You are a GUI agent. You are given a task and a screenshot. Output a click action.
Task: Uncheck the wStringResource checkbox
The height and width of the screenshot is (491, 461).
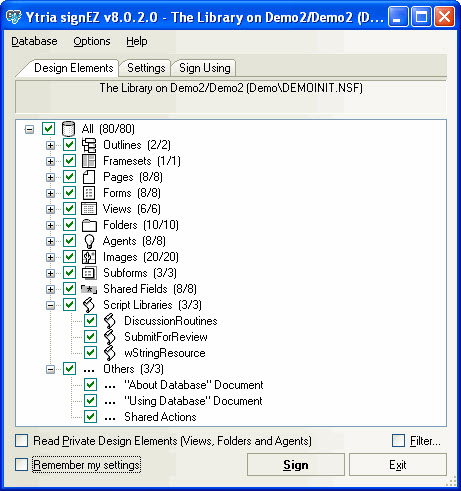[90, 352]
